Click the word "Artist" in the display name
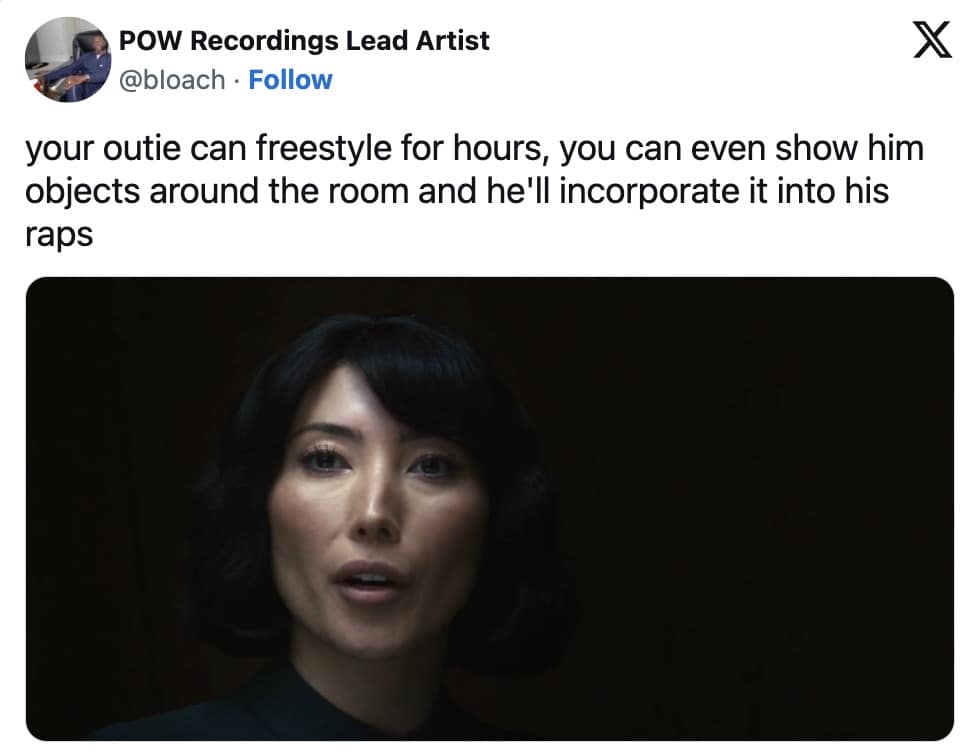974x752 pixels. click(452, 40)
